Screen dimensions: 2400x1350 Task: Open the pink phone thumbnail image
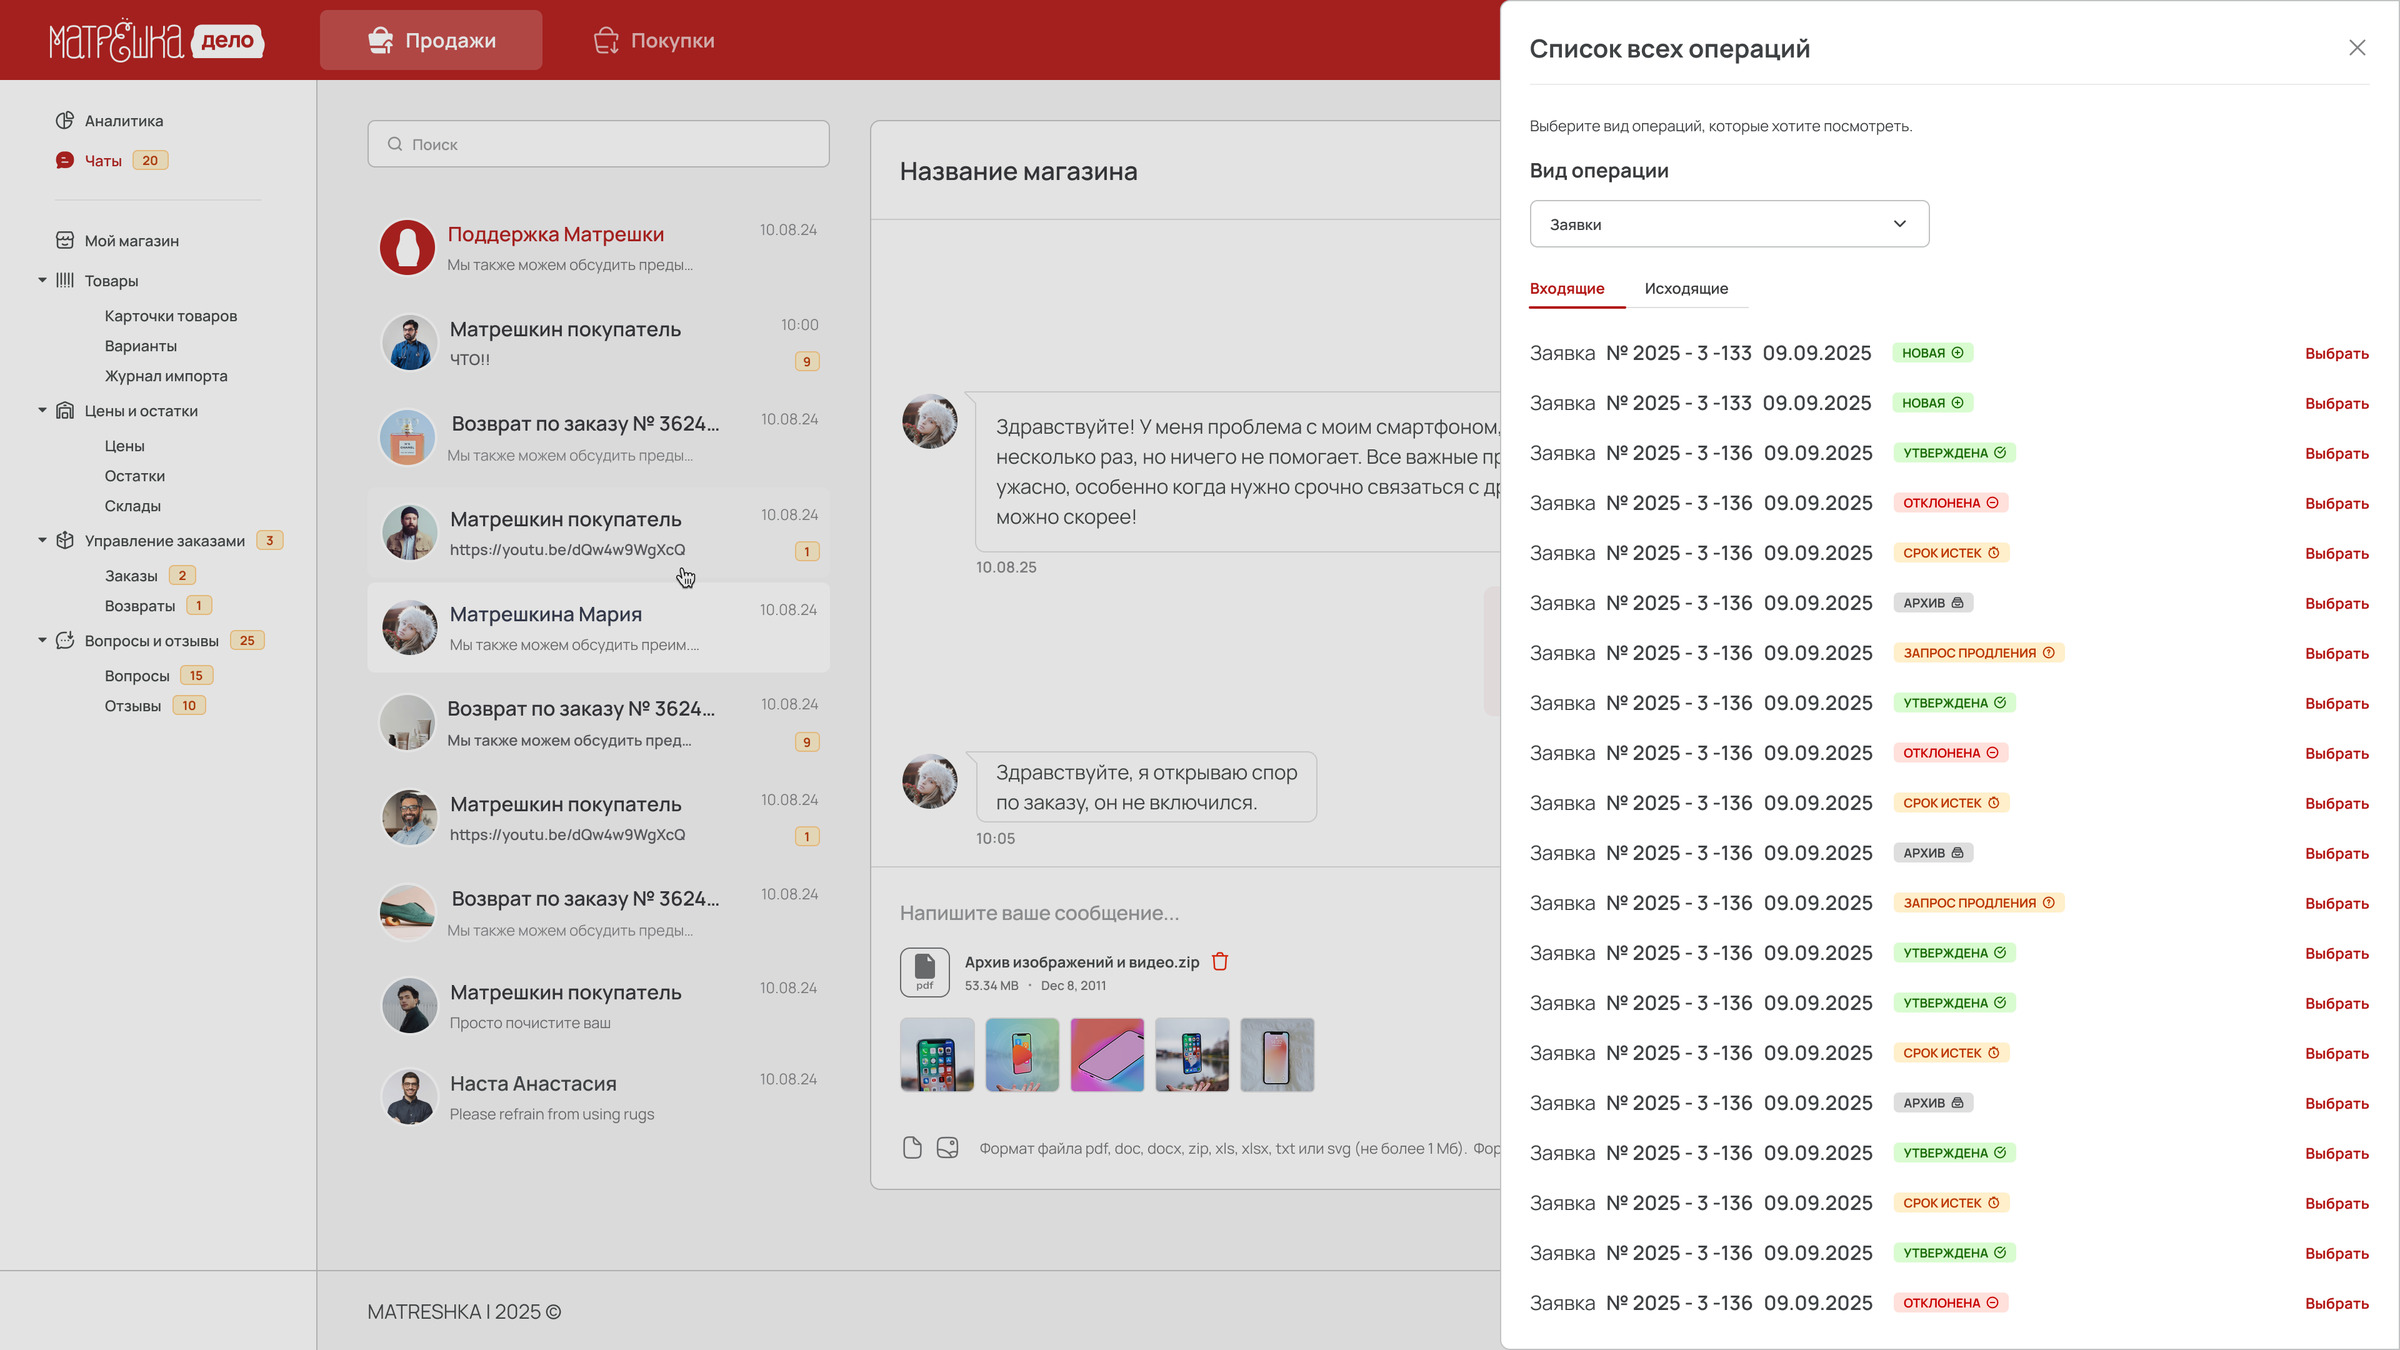[1107, 1055]
